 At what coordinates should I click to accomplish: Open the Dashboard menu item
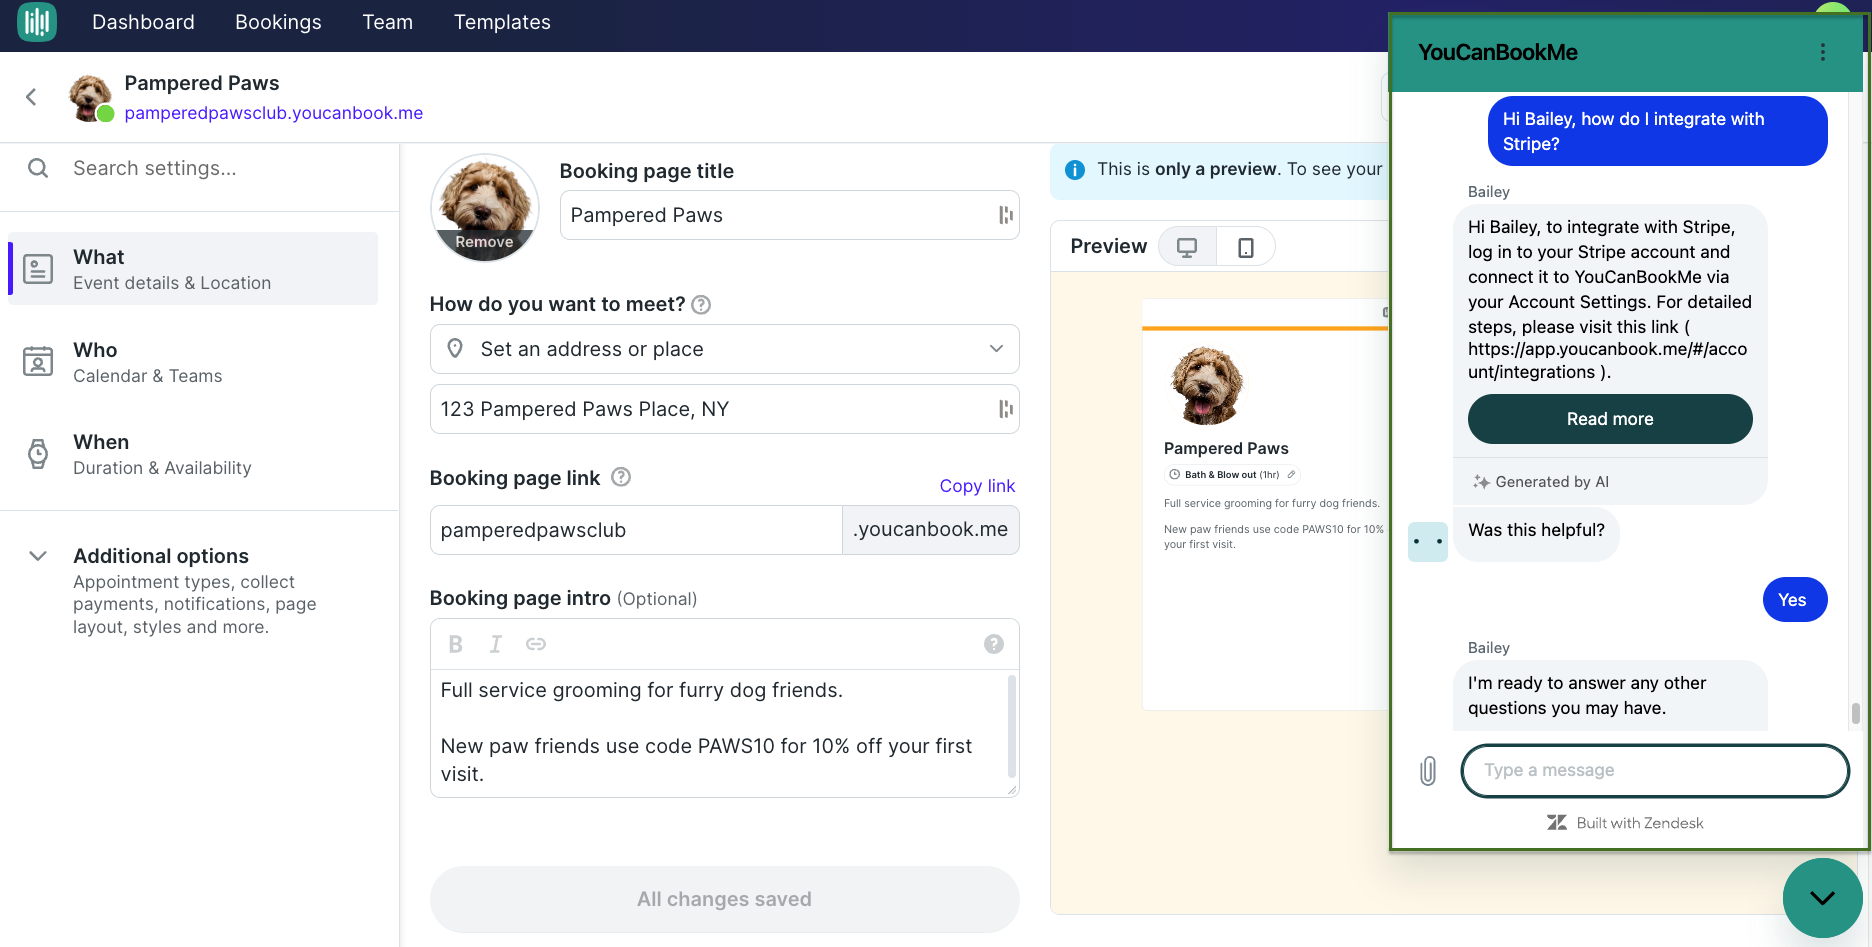pyautogui.click(x=143, y=22)
